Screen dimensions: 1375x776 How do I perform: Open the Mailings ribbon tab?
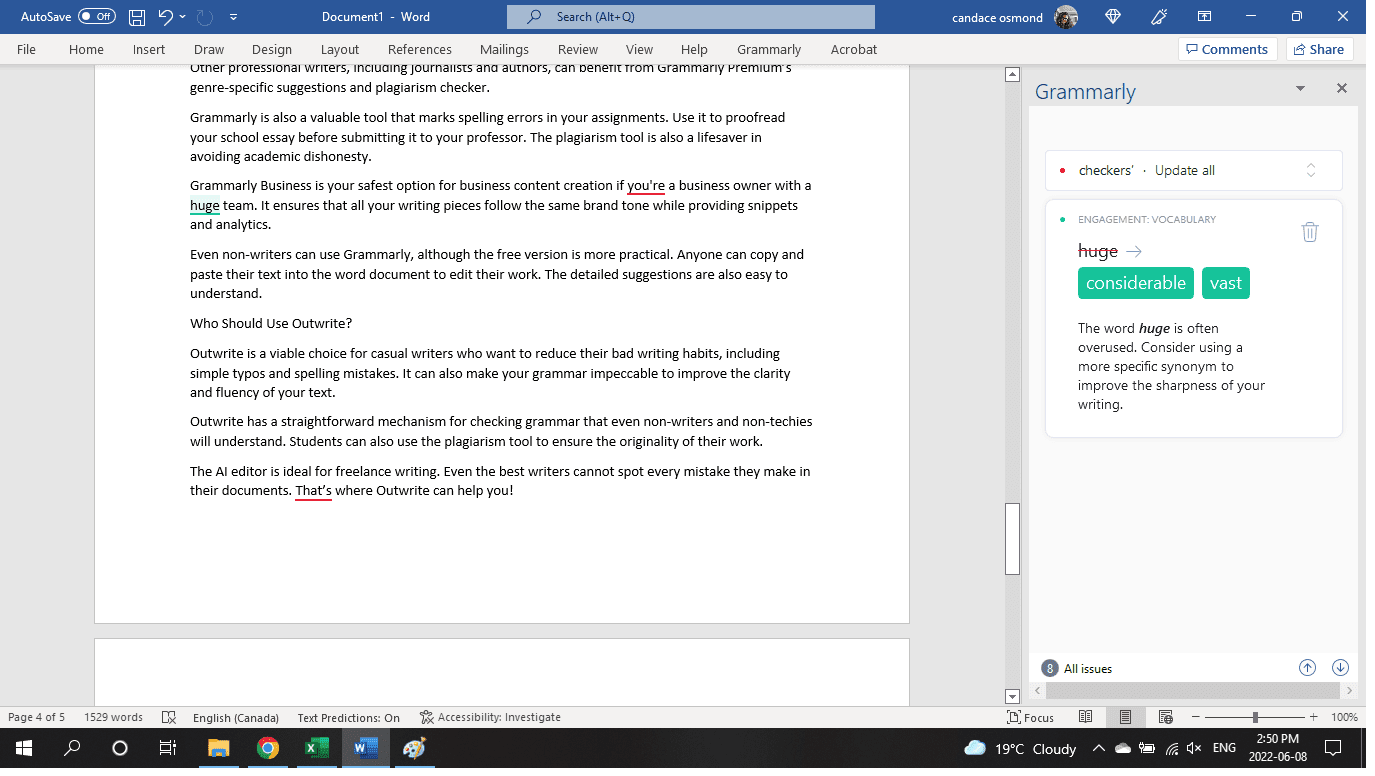[x=504, y=49]
